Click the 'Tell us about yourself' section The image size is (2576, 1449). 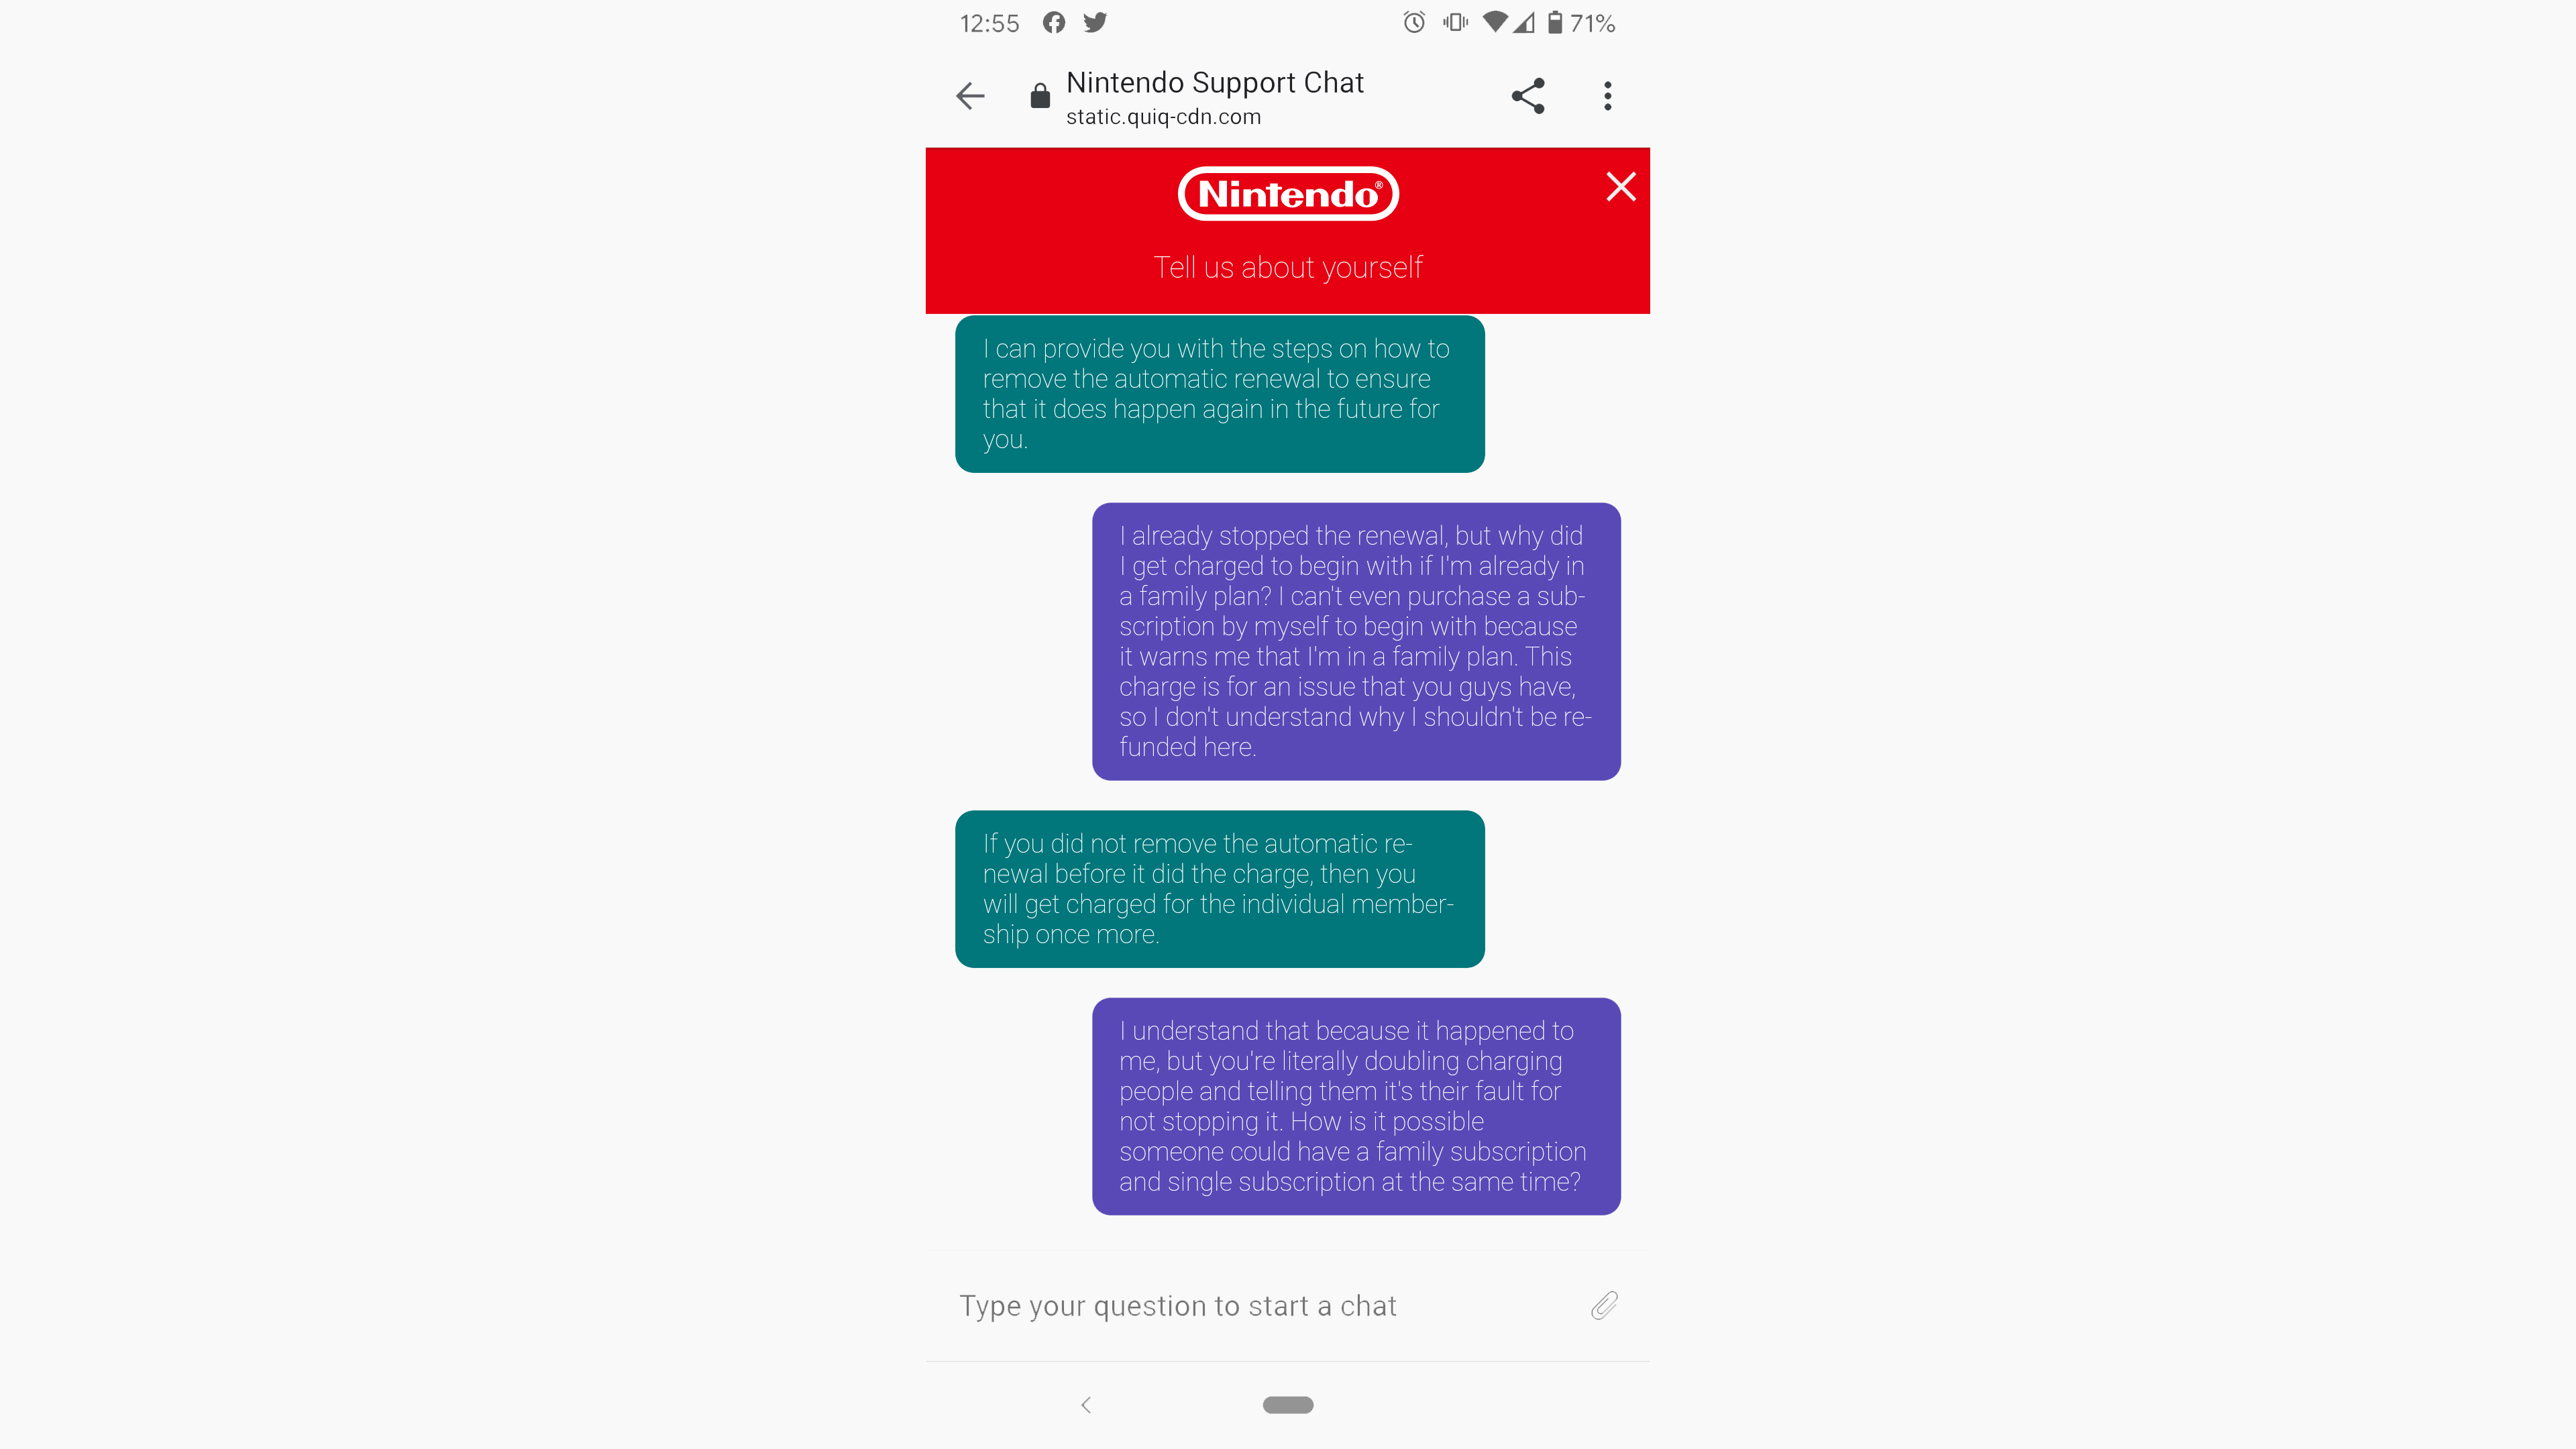click(1288, 267)
